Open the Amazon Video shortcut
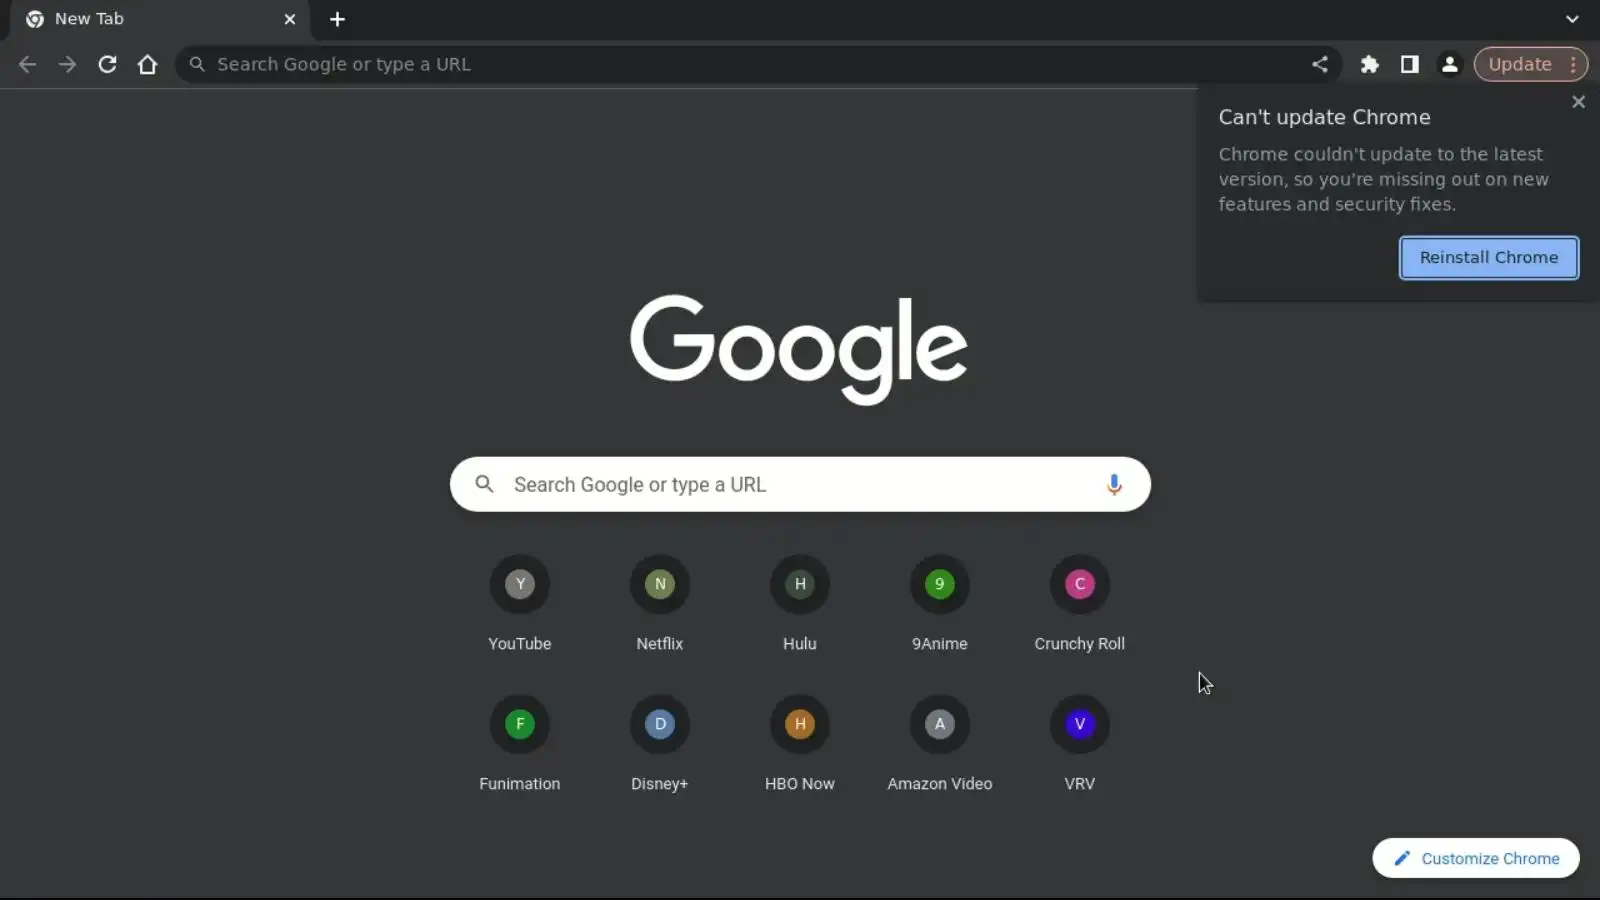The image size is (1600, 900). [x=940, y=745]
